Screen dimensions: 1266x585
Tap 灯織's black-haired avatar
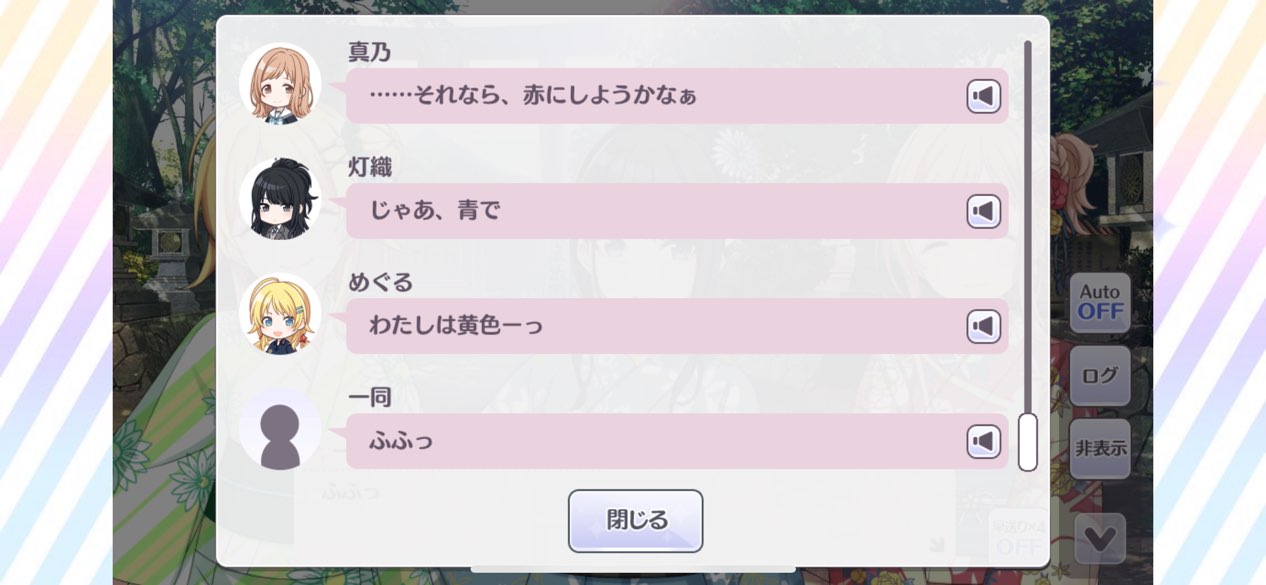(x=280, y=199)
